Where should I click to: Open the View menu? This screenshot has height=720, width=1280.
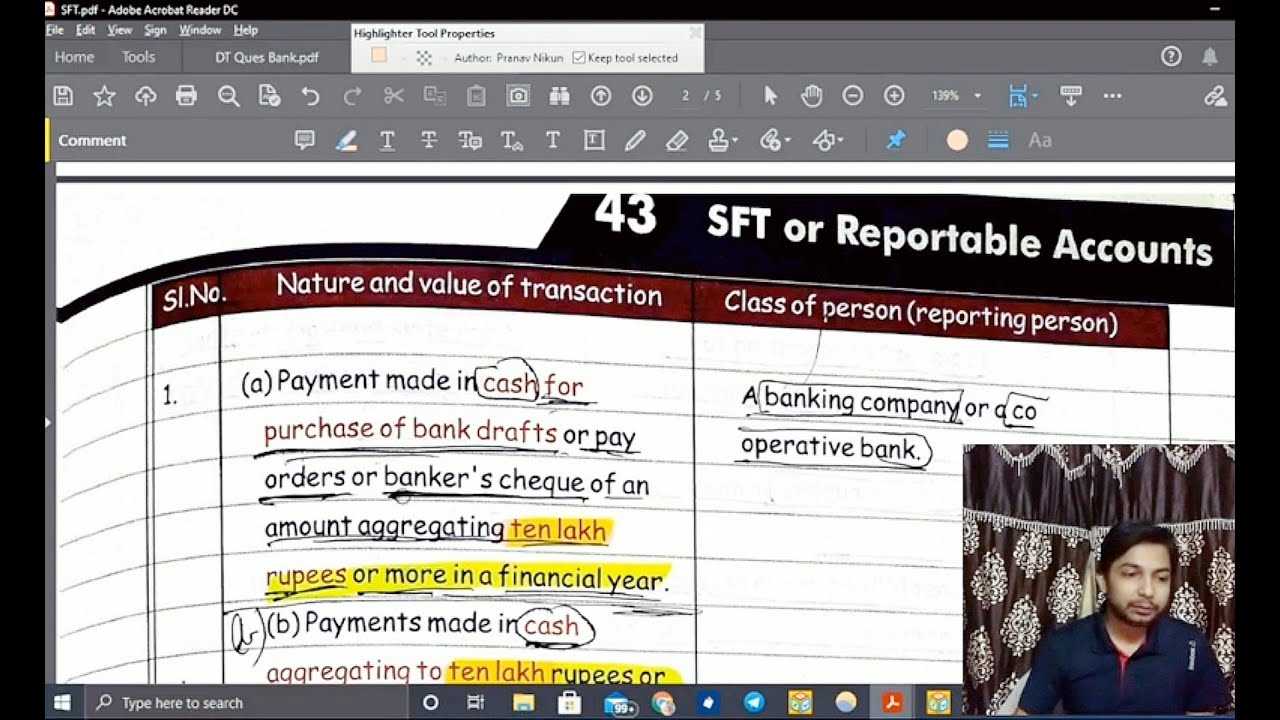click(120, 30)
